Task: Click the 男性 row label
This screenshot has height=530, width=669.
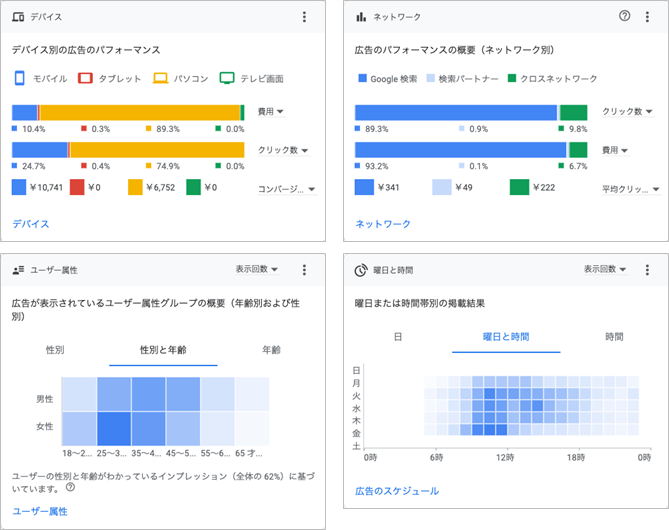Action: (45, 399)
